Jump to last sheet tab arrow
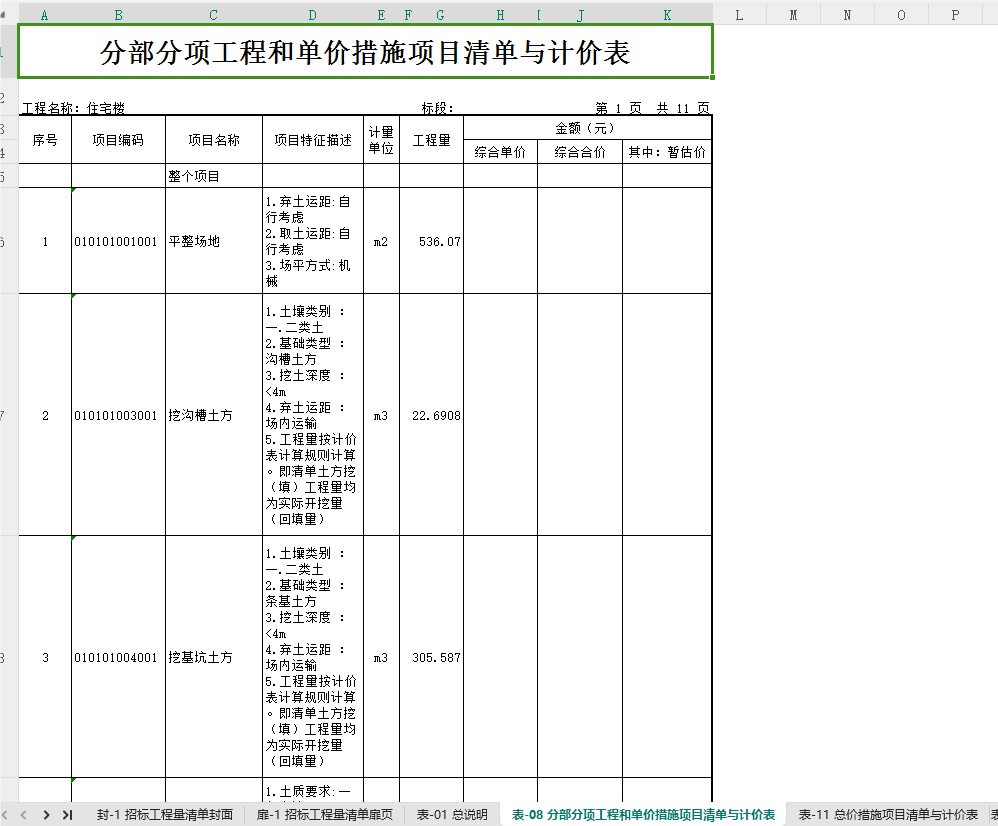The image size is (998, 826). (67, 815)
